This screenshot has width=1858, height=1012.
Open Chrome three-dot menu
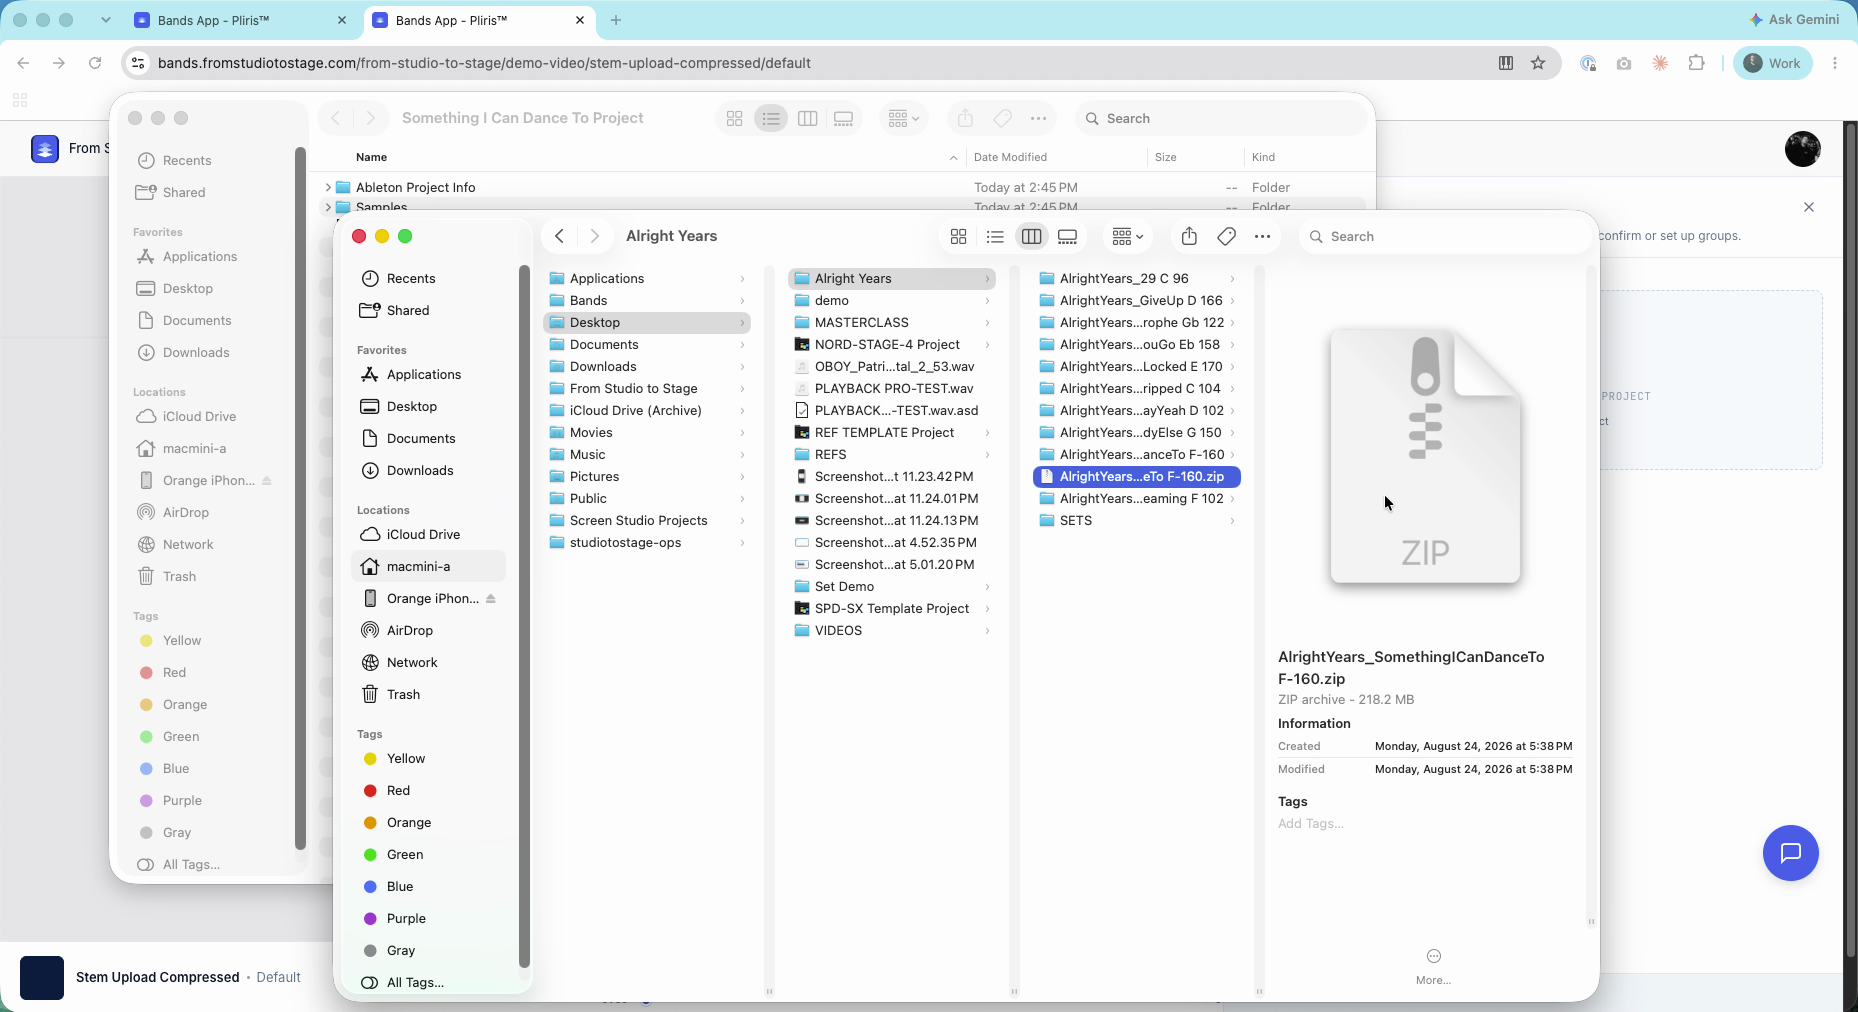click(x=1835, y=63)
